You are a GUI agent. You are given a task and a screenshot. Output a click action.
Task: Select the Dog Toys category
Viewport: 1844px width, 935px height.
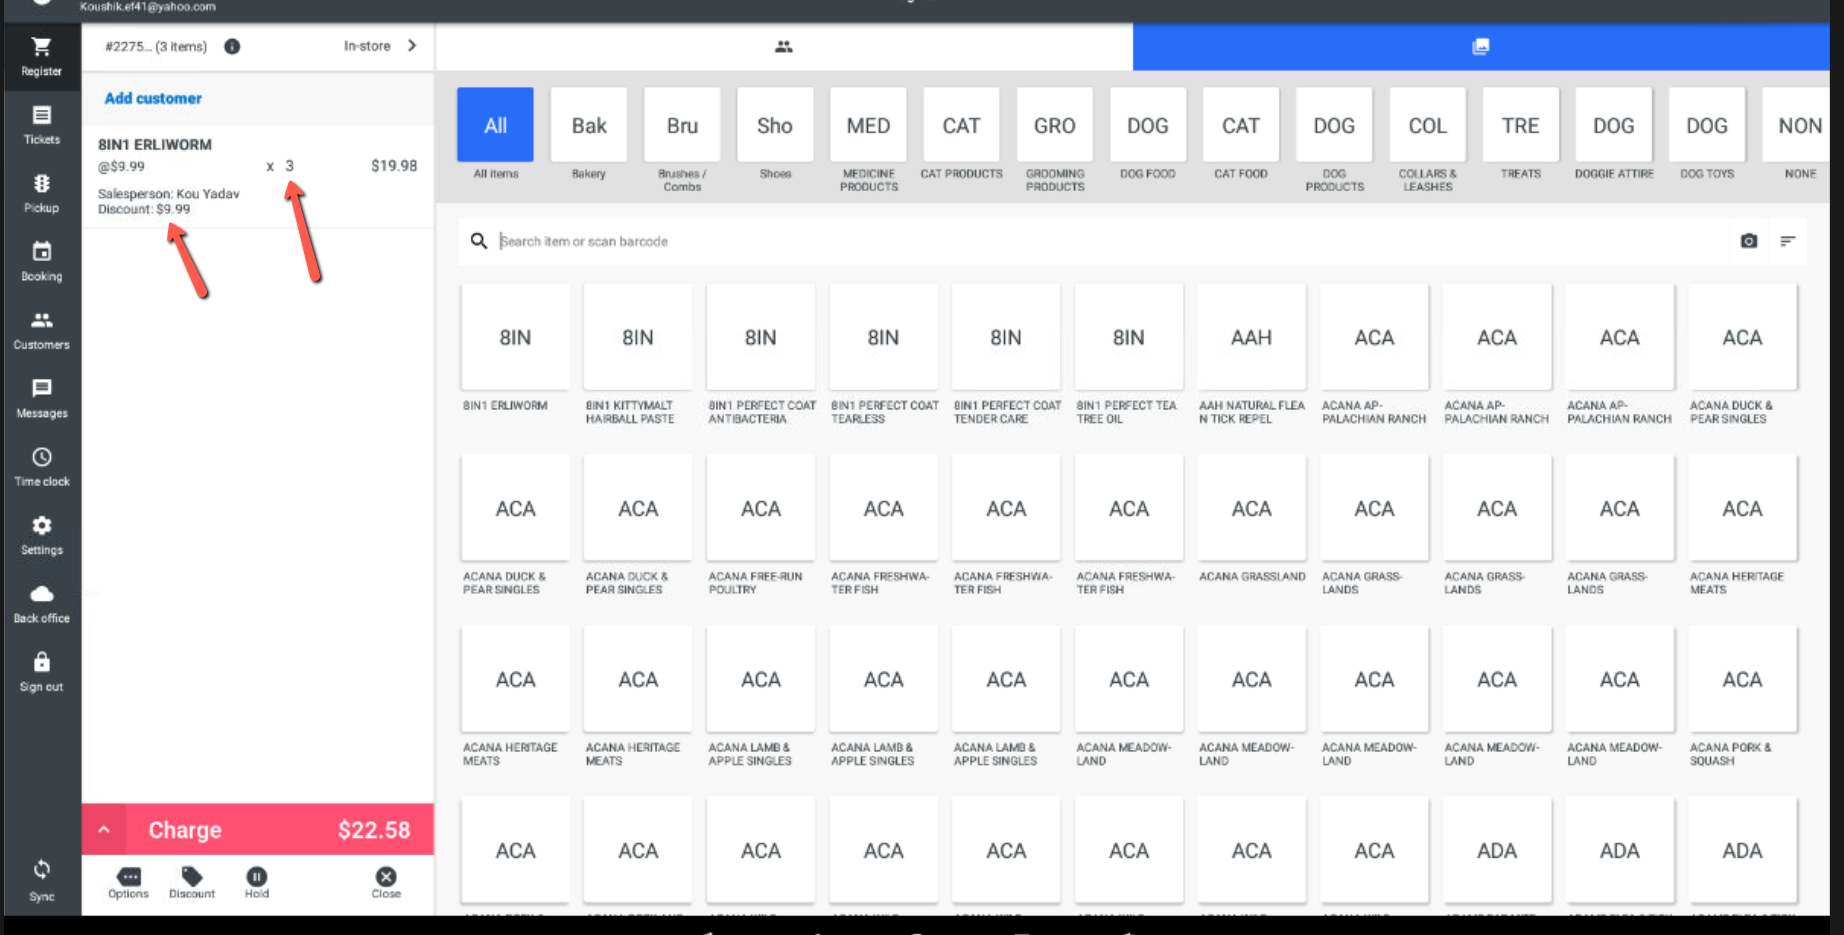coord(1707,125)
